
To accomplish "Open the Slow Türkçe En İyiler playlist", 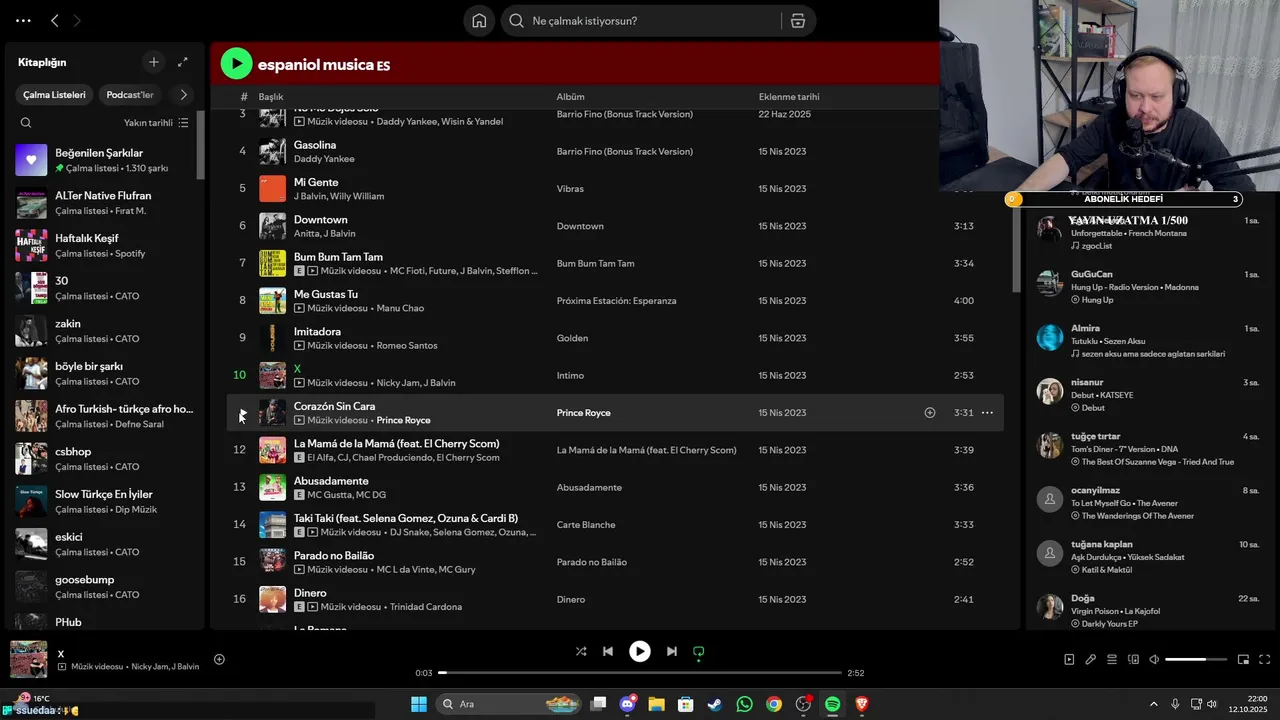I will click(104, 501).
